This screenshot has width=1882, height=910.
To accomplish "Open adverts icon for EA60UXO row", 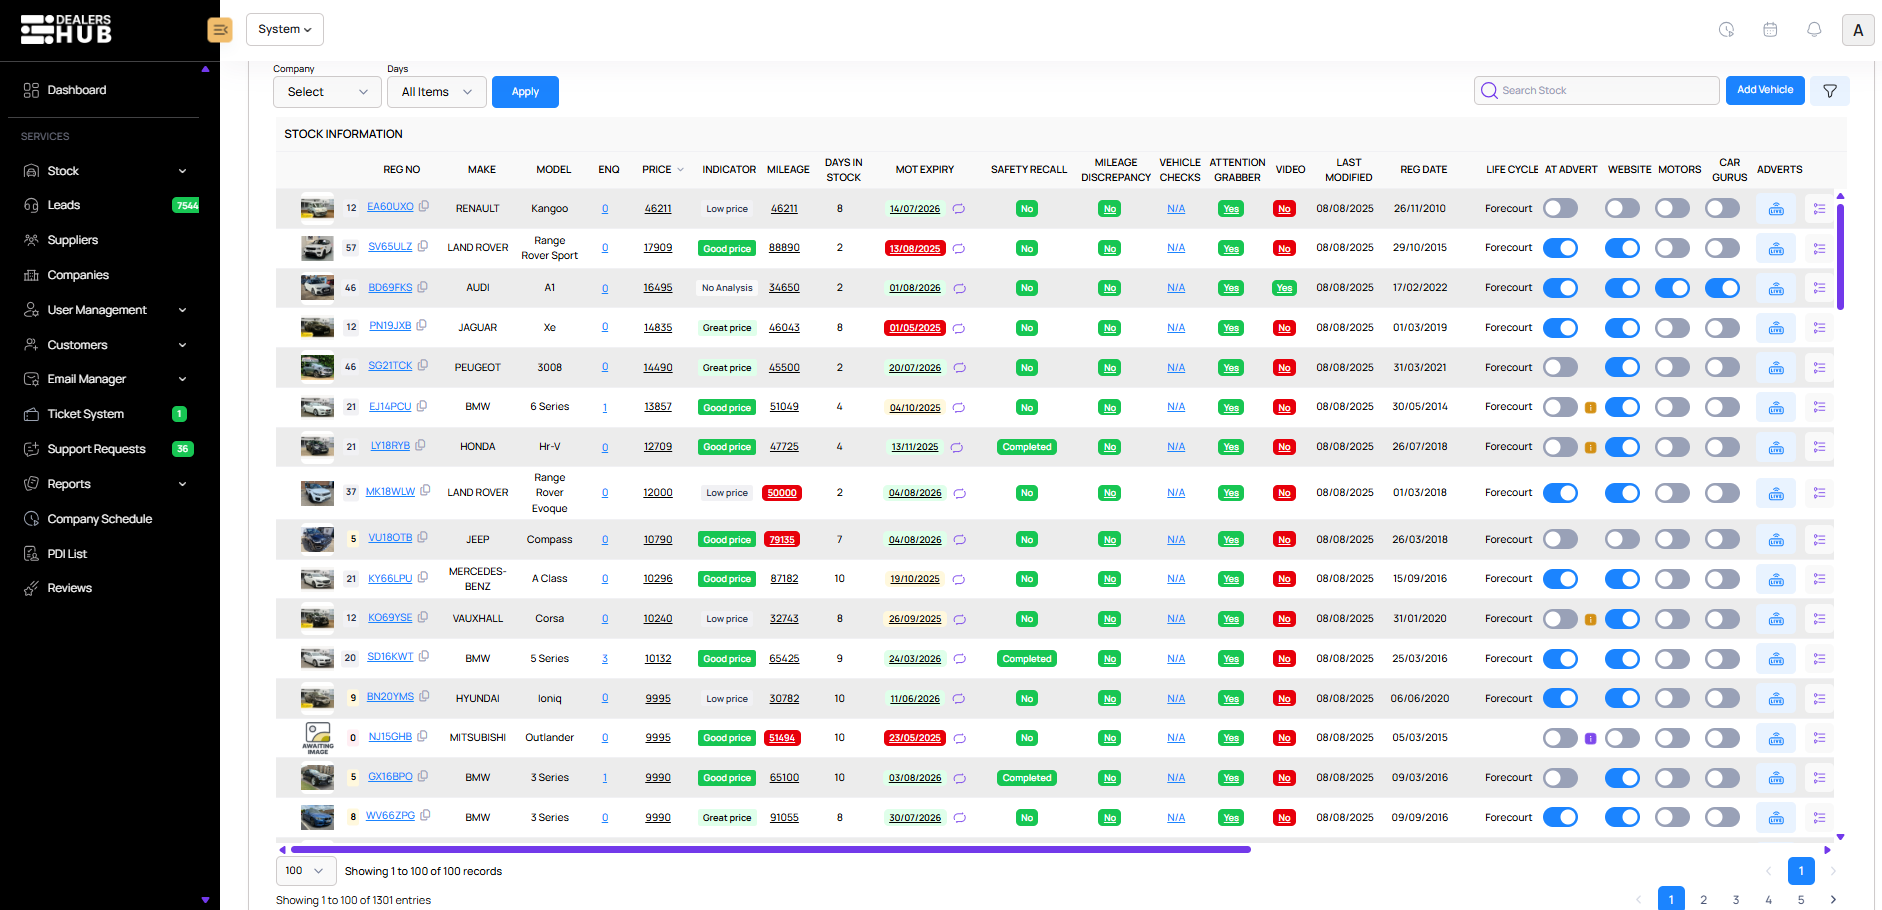I will click(x=1776, y=209).
